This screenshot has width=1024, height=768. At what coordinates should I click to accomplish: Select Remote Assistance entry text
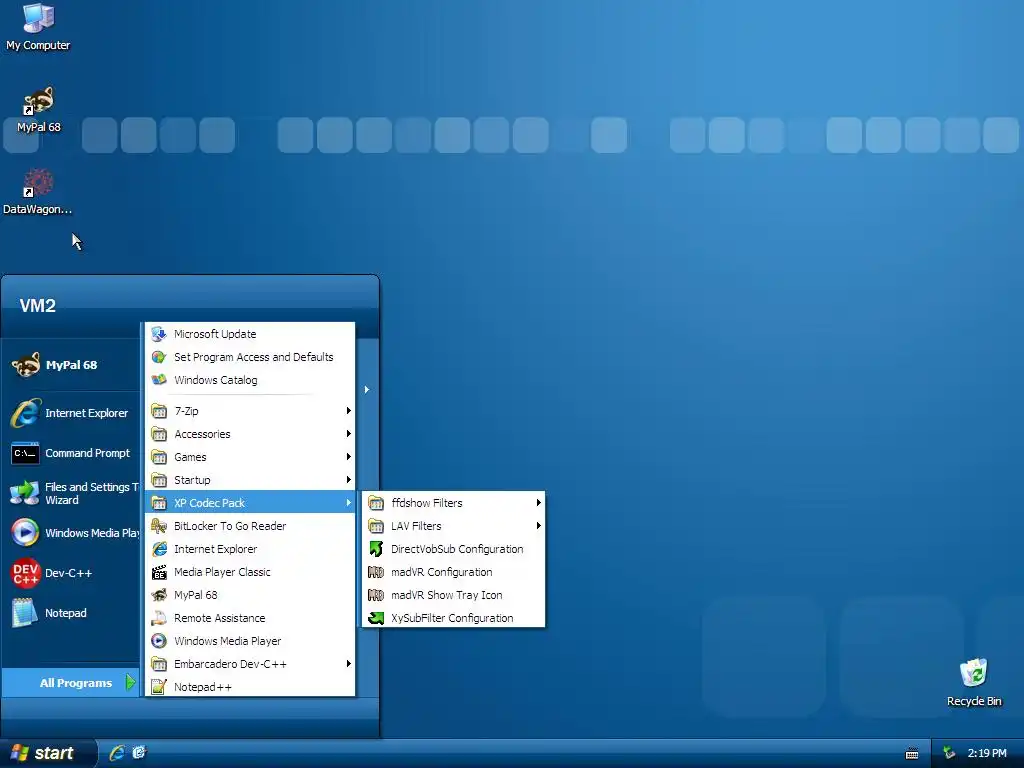pos(219,618)
